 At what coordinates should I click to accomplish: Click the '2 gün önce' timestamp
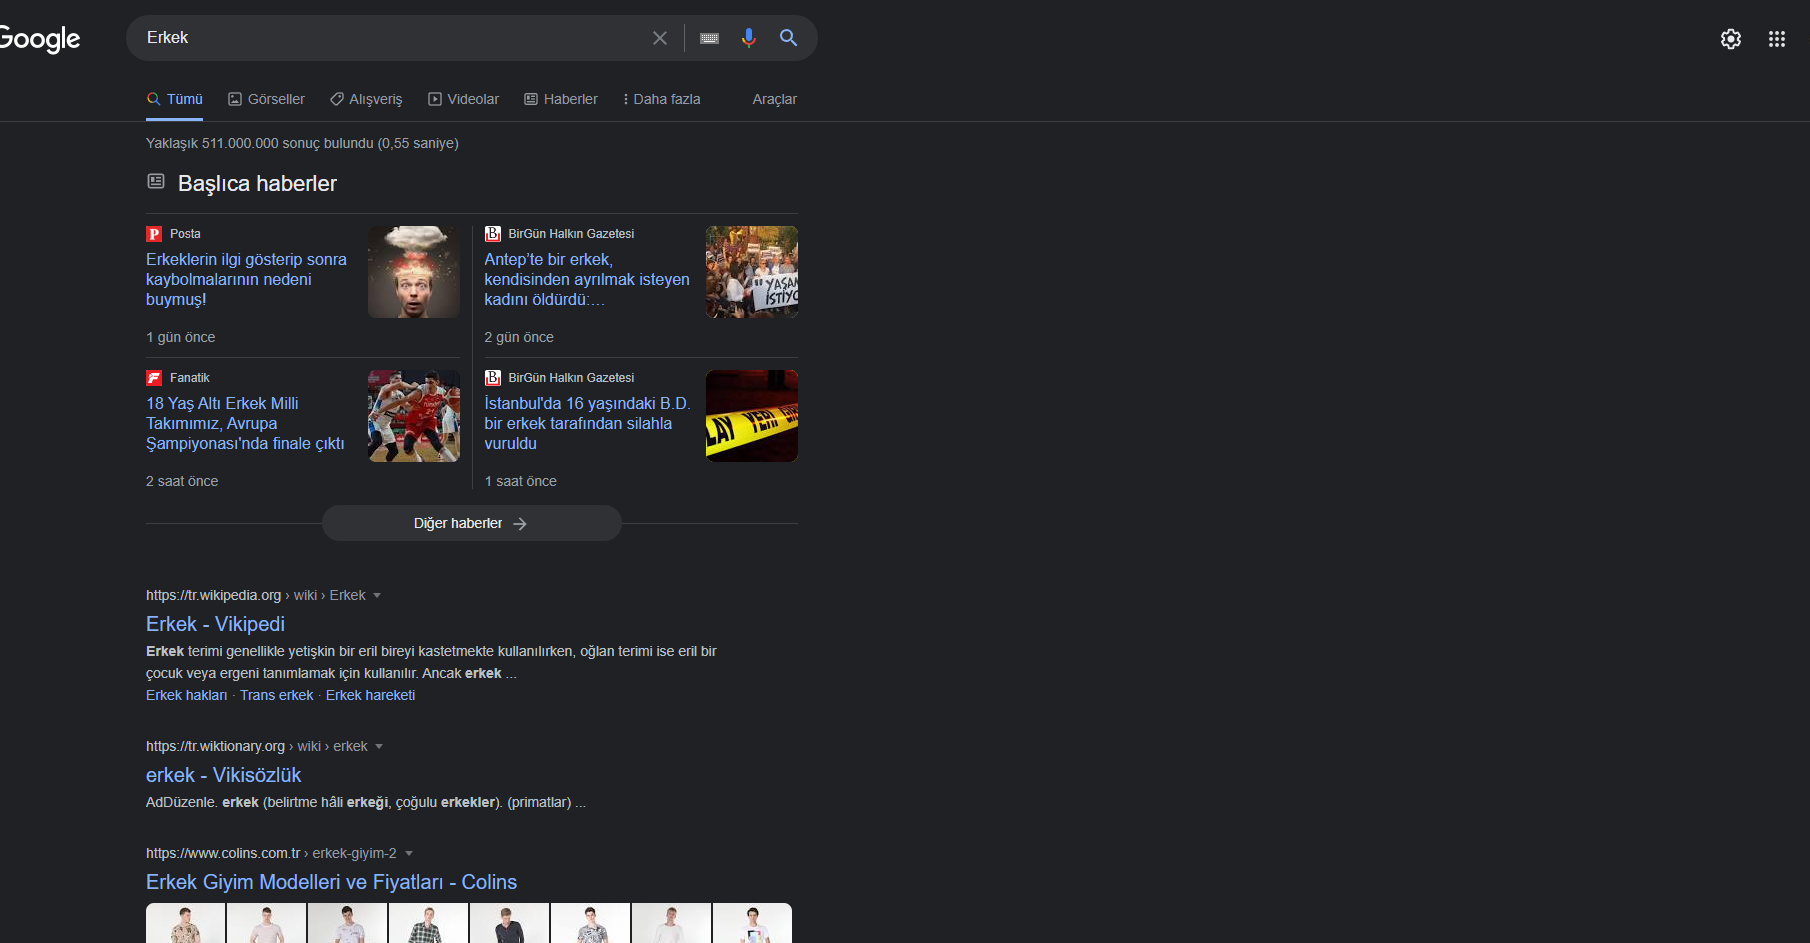point(519,337)
